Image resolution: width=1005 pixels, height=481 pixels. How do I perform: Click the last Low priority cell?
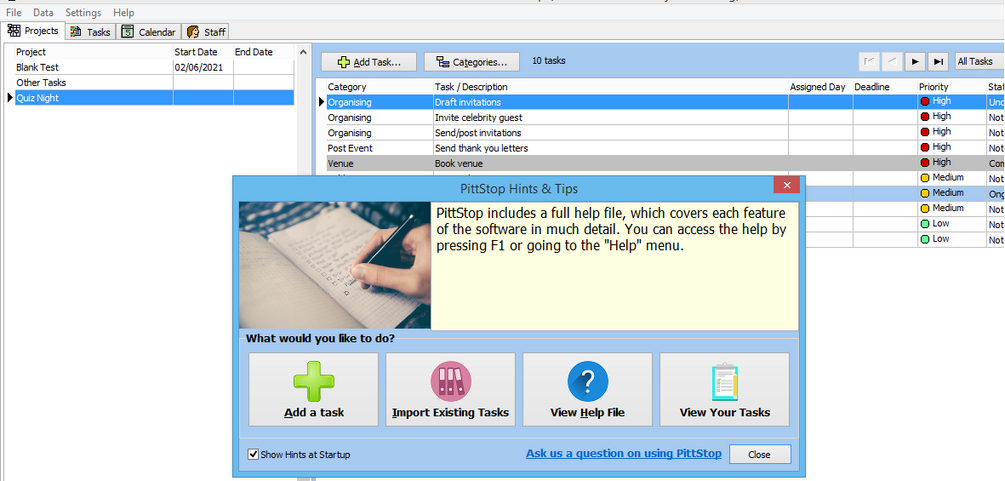[x=952, y=239]
